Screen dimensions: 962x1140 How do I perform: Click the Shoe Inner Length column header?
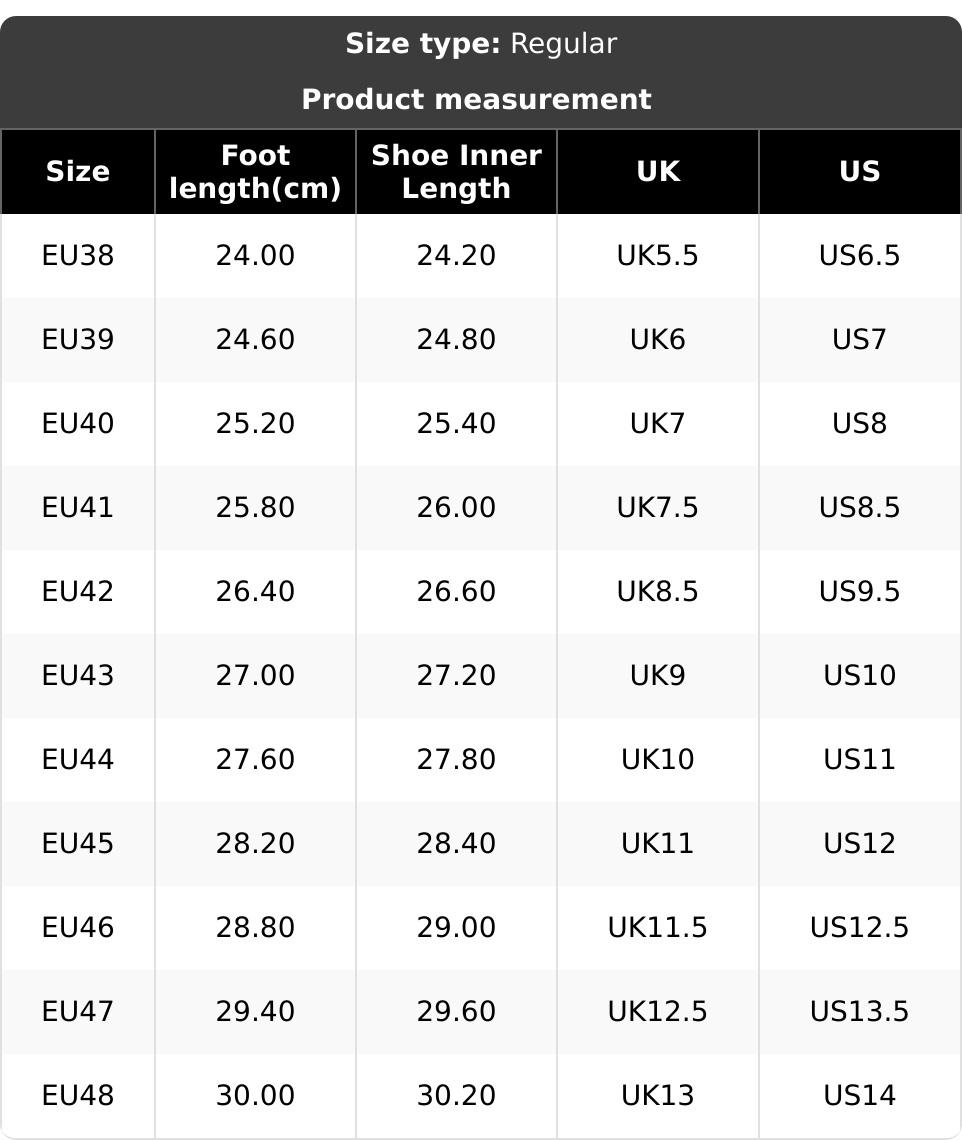pyautogui.click(x=456, y=172)
